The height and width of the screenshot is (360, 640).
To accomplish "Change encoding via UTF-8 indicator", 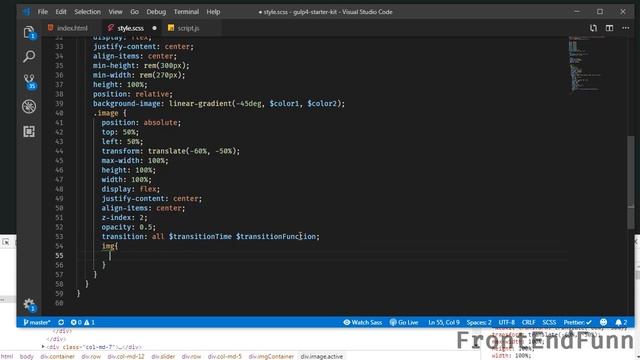I will click(507, 322).
